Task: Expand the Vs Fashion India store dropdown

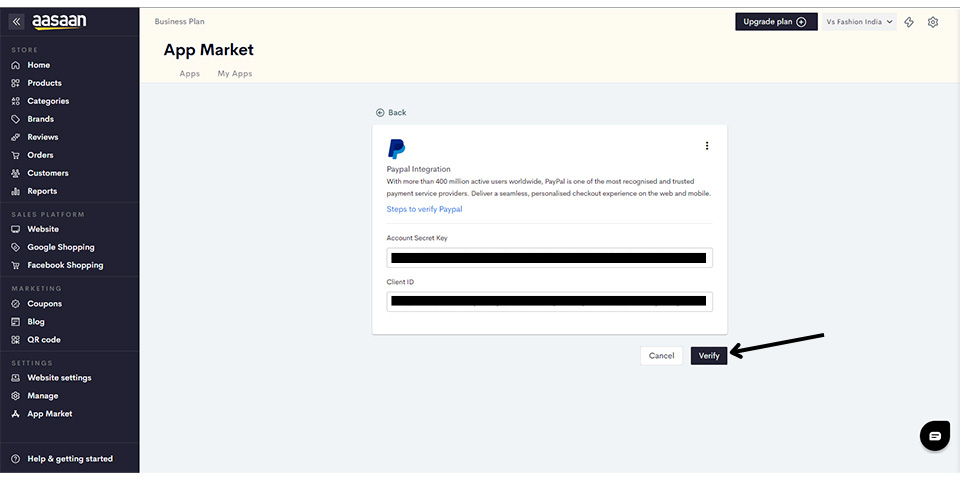Action: 859,22
